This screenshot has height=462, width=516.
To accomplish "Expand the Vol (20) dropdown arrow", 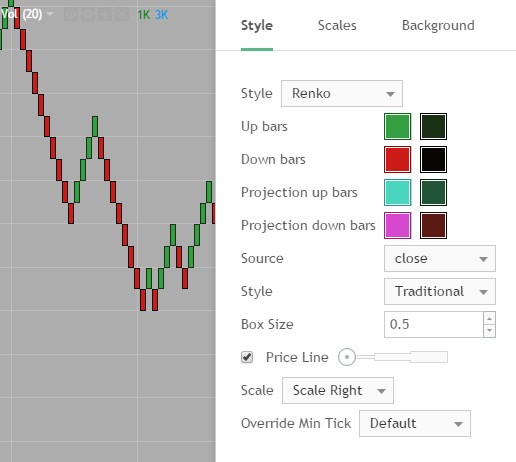I will [50, 14].
